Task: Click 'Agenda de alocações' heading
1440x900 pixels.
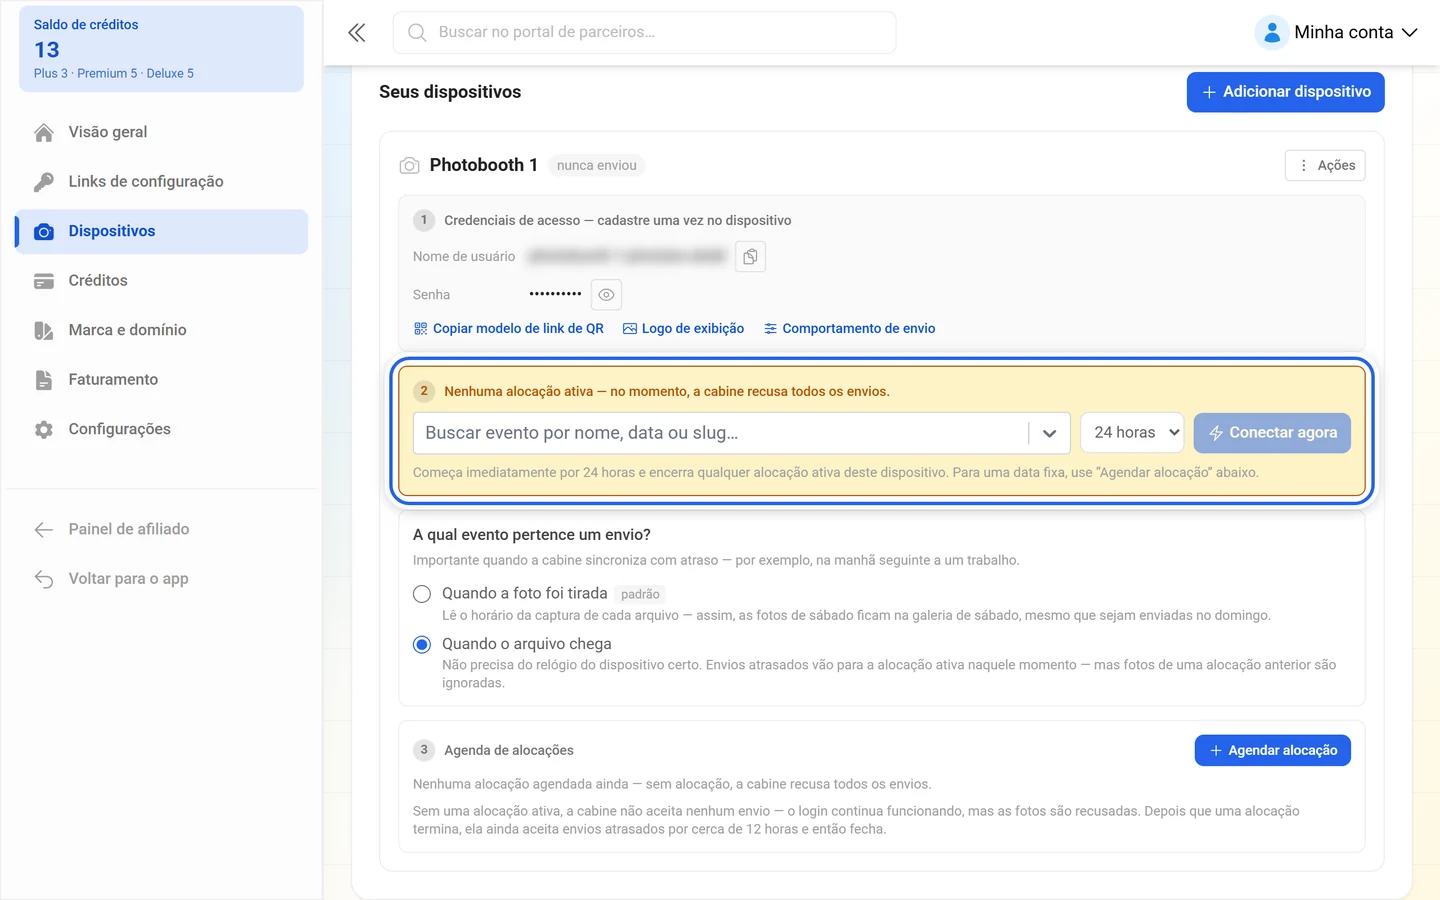Action: coord(509,751)
